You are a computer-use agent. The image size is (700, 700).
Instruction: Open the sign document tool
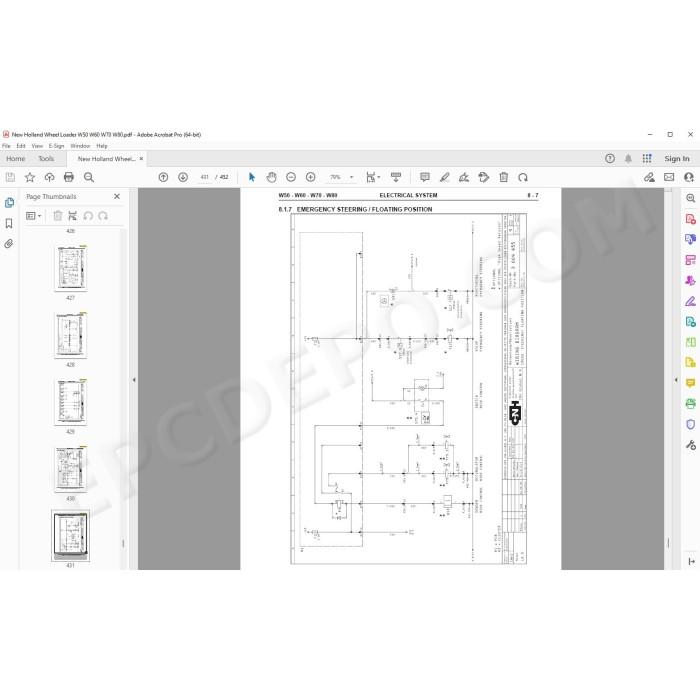(x=464, y=177)
